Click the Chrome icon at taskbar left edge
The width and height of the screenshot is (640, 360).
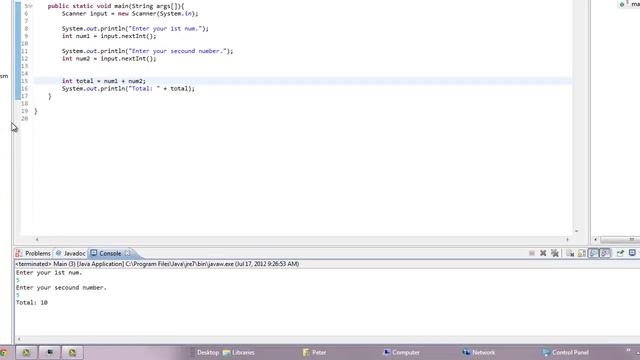pyautogui.click(x=4, y=353)
